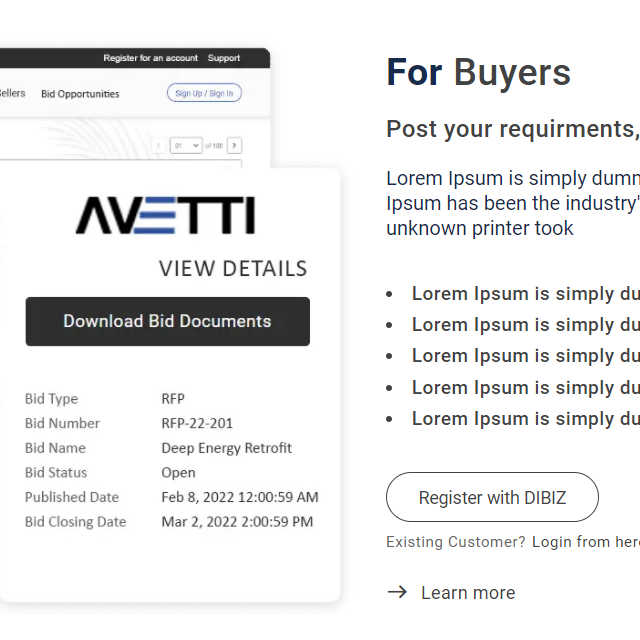Open the page number dropdown
The height and width of the screenshot is (640, 640).
tap(186, 145)
